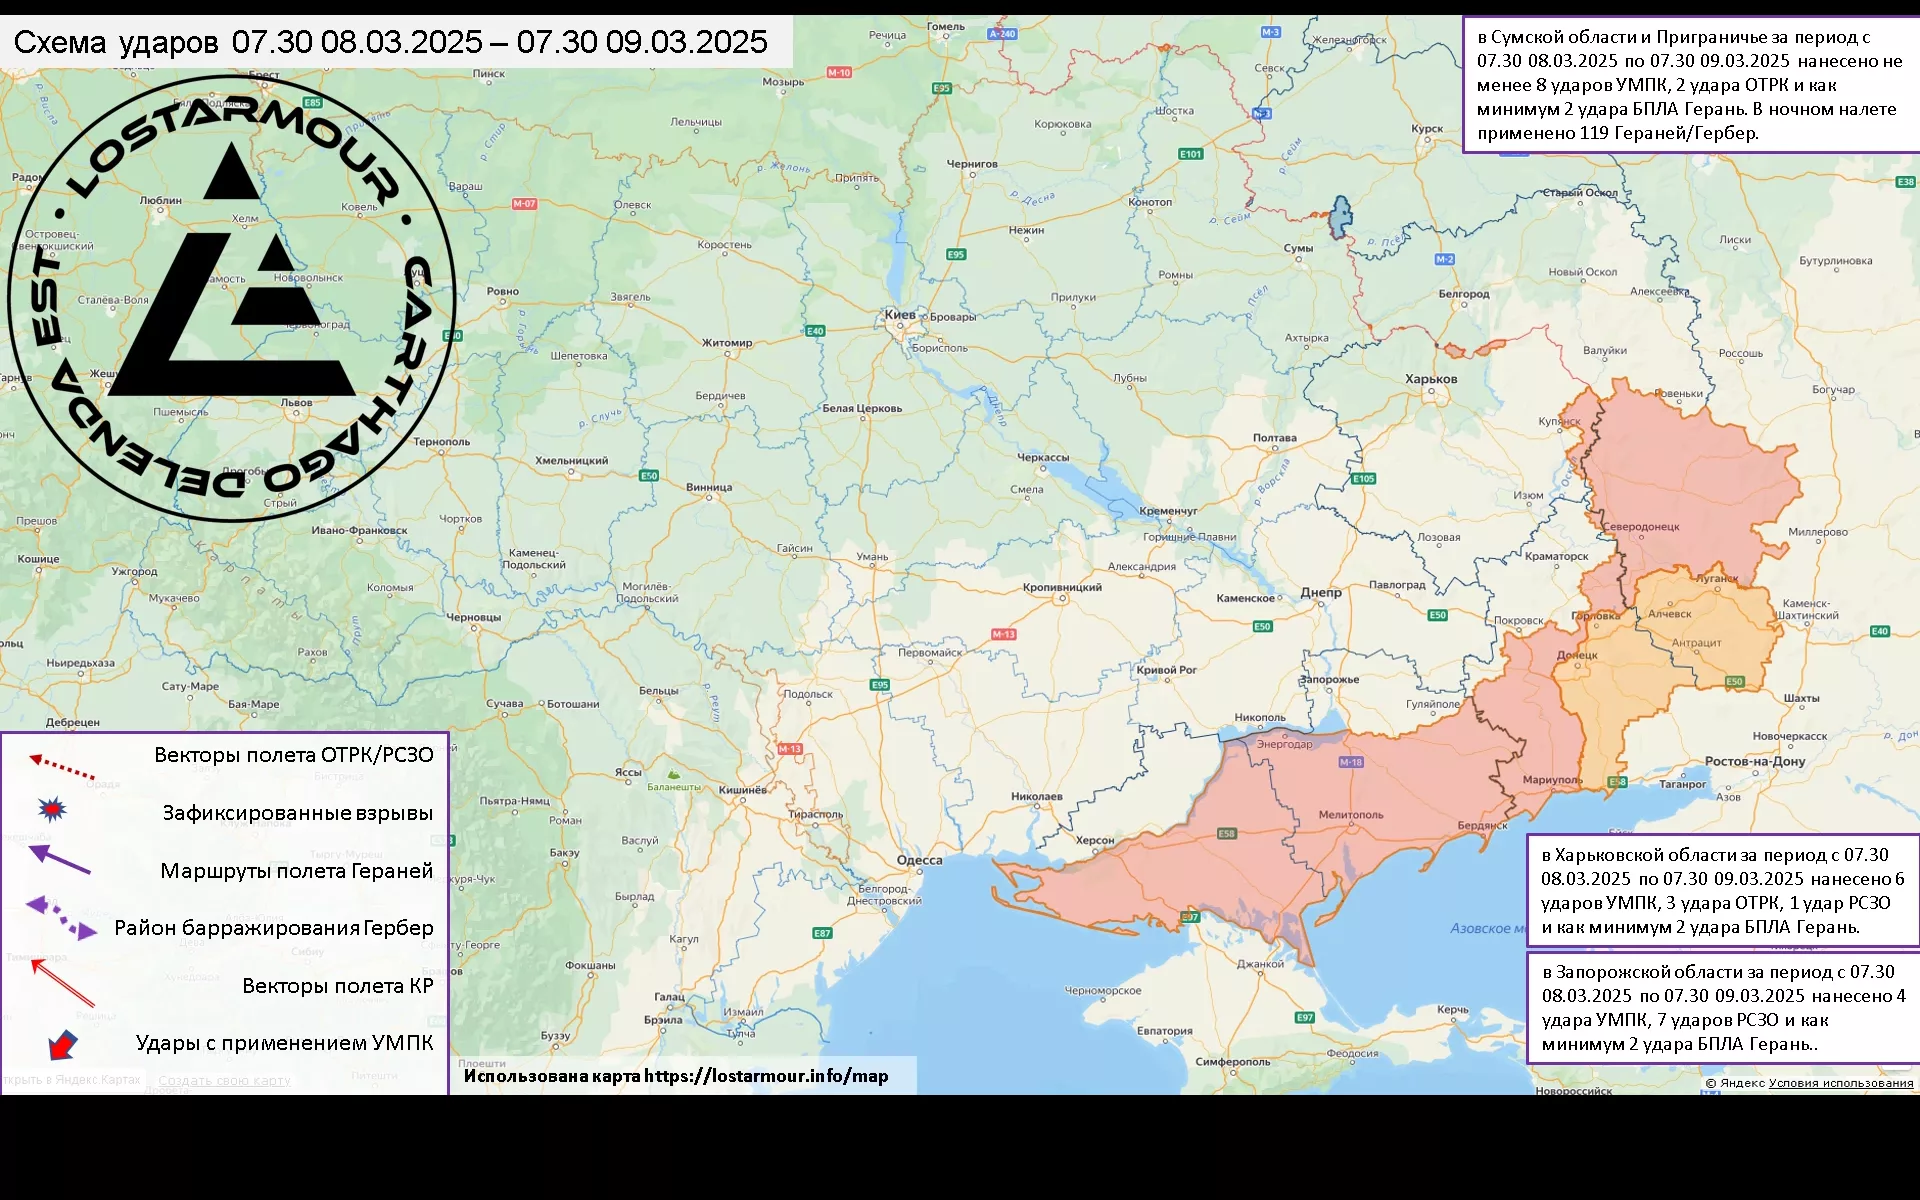Click the M-2 road marker near Белгород
Viewport: 1920px width, 1200px height.
[x=1445, y=259]
